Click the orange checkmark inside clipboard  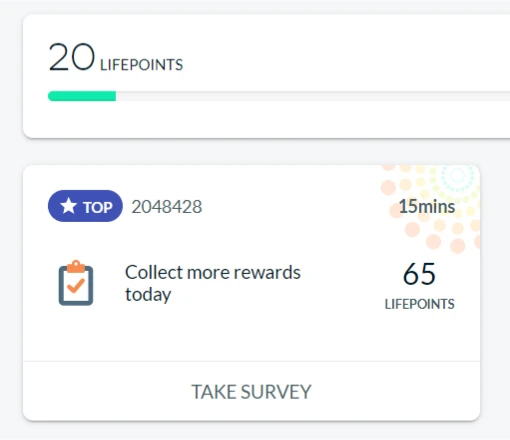coord(76,286)
